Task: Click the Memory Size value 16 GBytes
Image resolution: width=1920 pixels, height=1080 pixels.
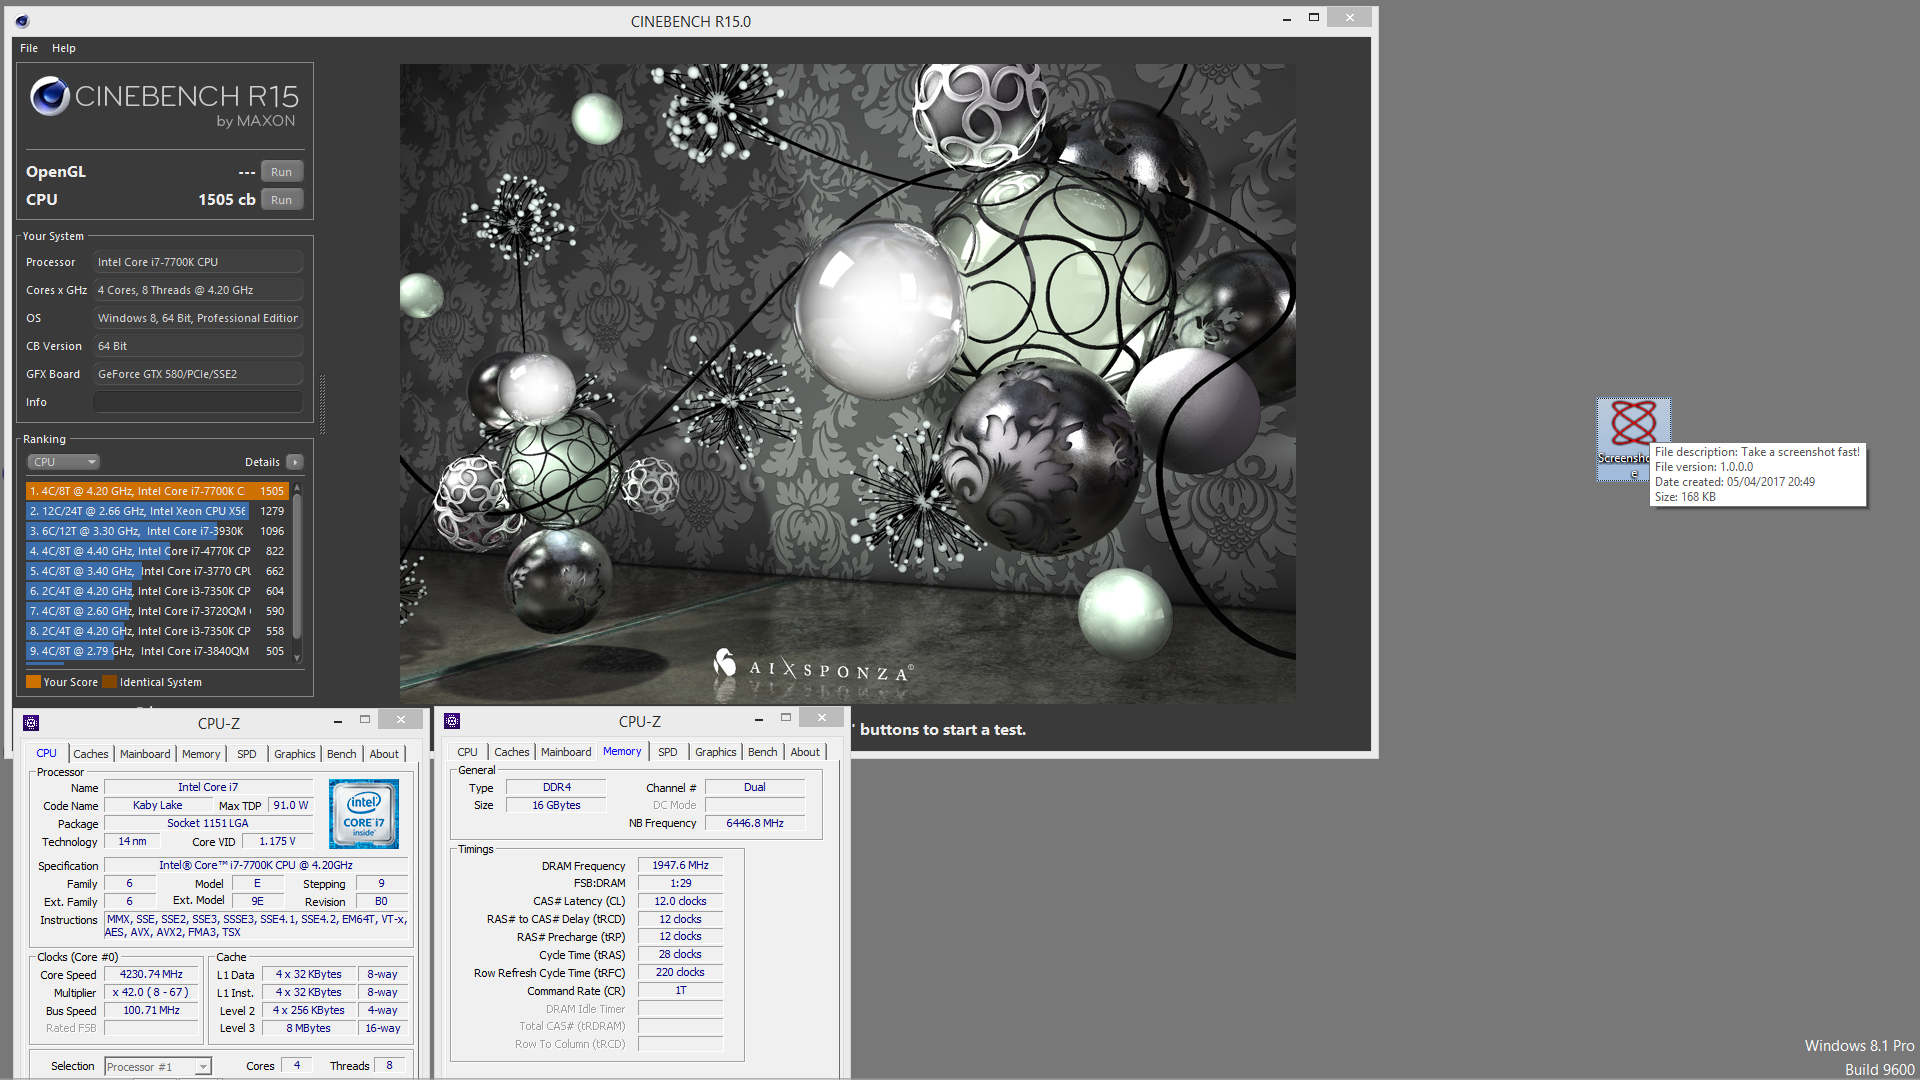Action: (557, 805)
